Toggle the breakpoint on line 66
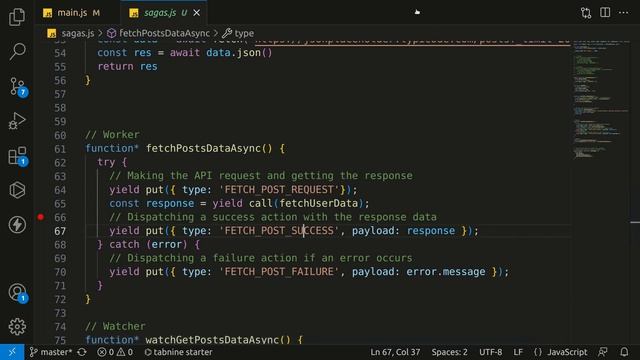This screenshot has height=360, width=640. (41, 217)
